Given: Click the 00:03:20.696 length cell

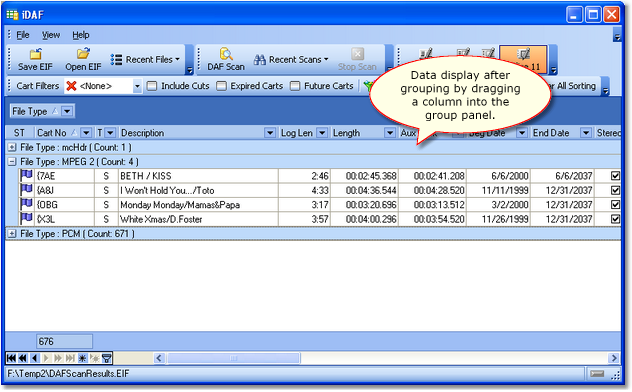Looking at the screenshot, I should (x=365, y=205).
